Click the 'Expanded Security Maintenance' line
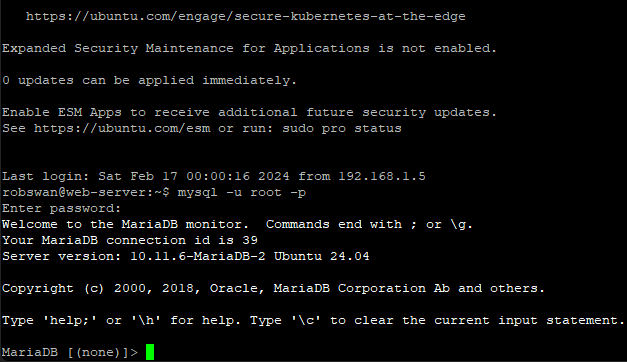 click(x=250, y=48)
